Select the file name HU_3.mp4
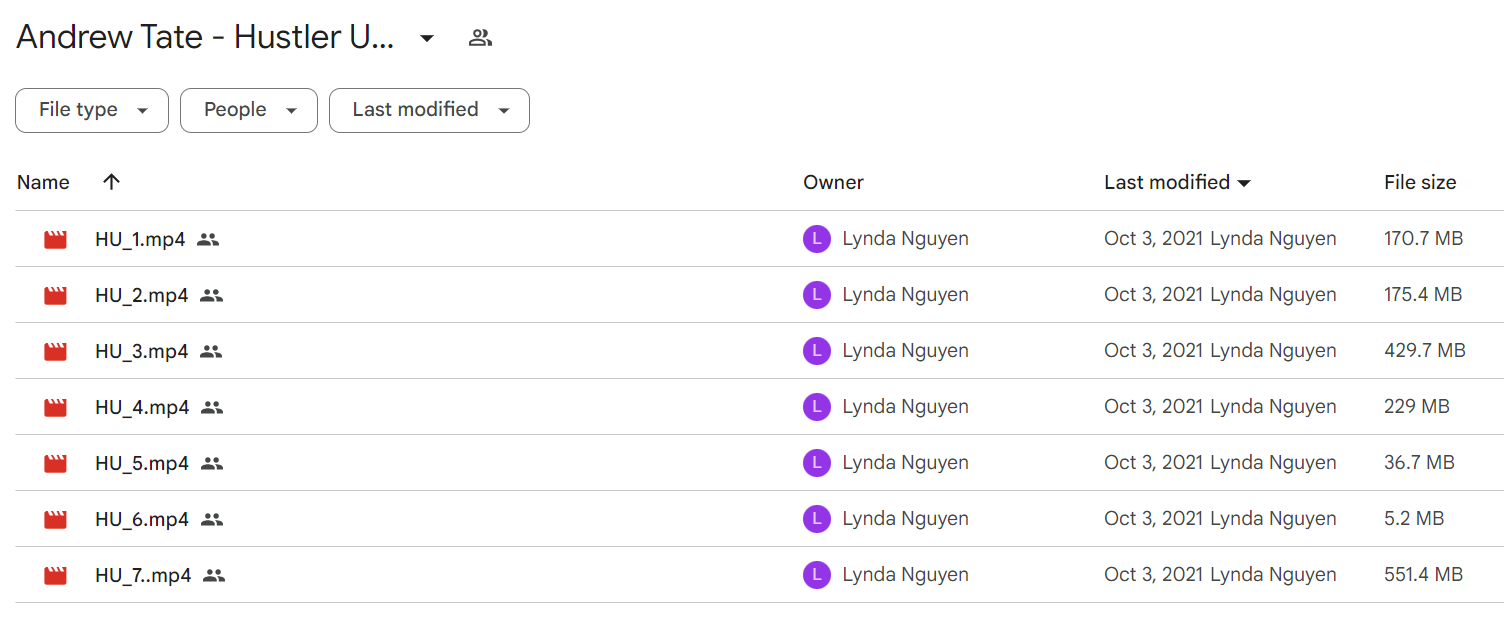The image size is (1504, 632). click(142, 351)
